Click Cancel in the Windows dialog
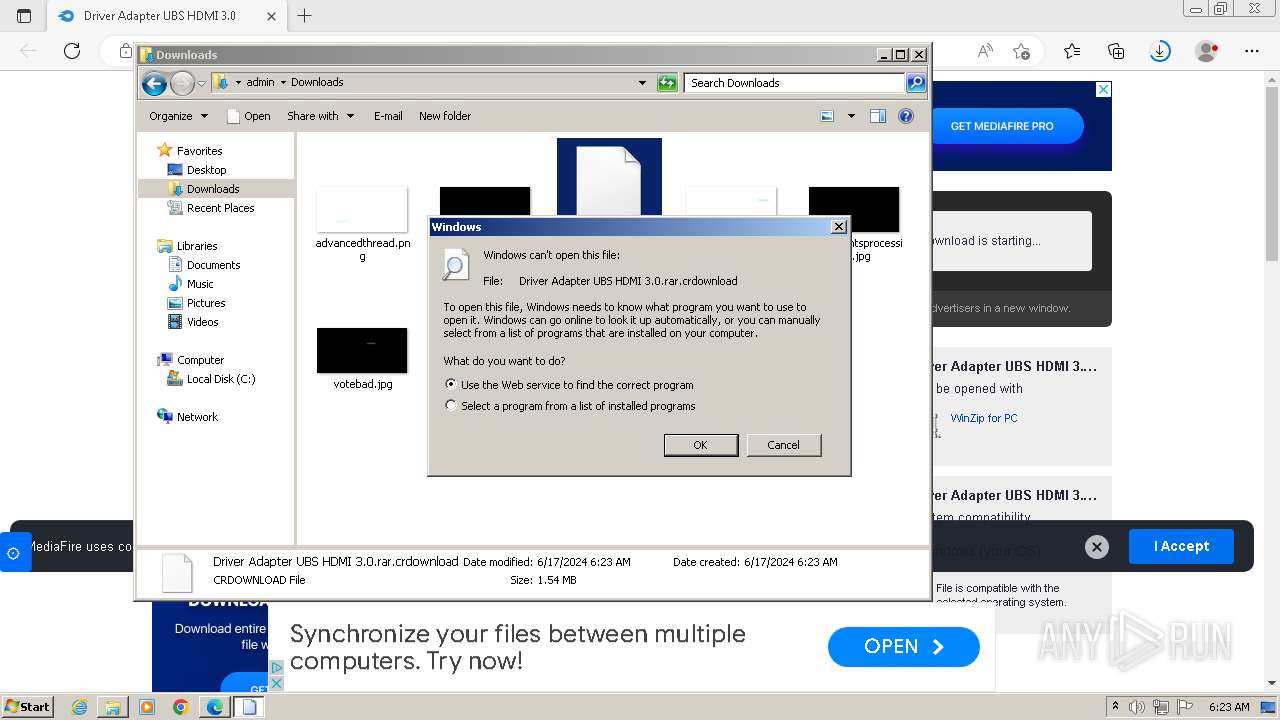Viewport: 1280px width, 720px height. [x=783, y=445]
